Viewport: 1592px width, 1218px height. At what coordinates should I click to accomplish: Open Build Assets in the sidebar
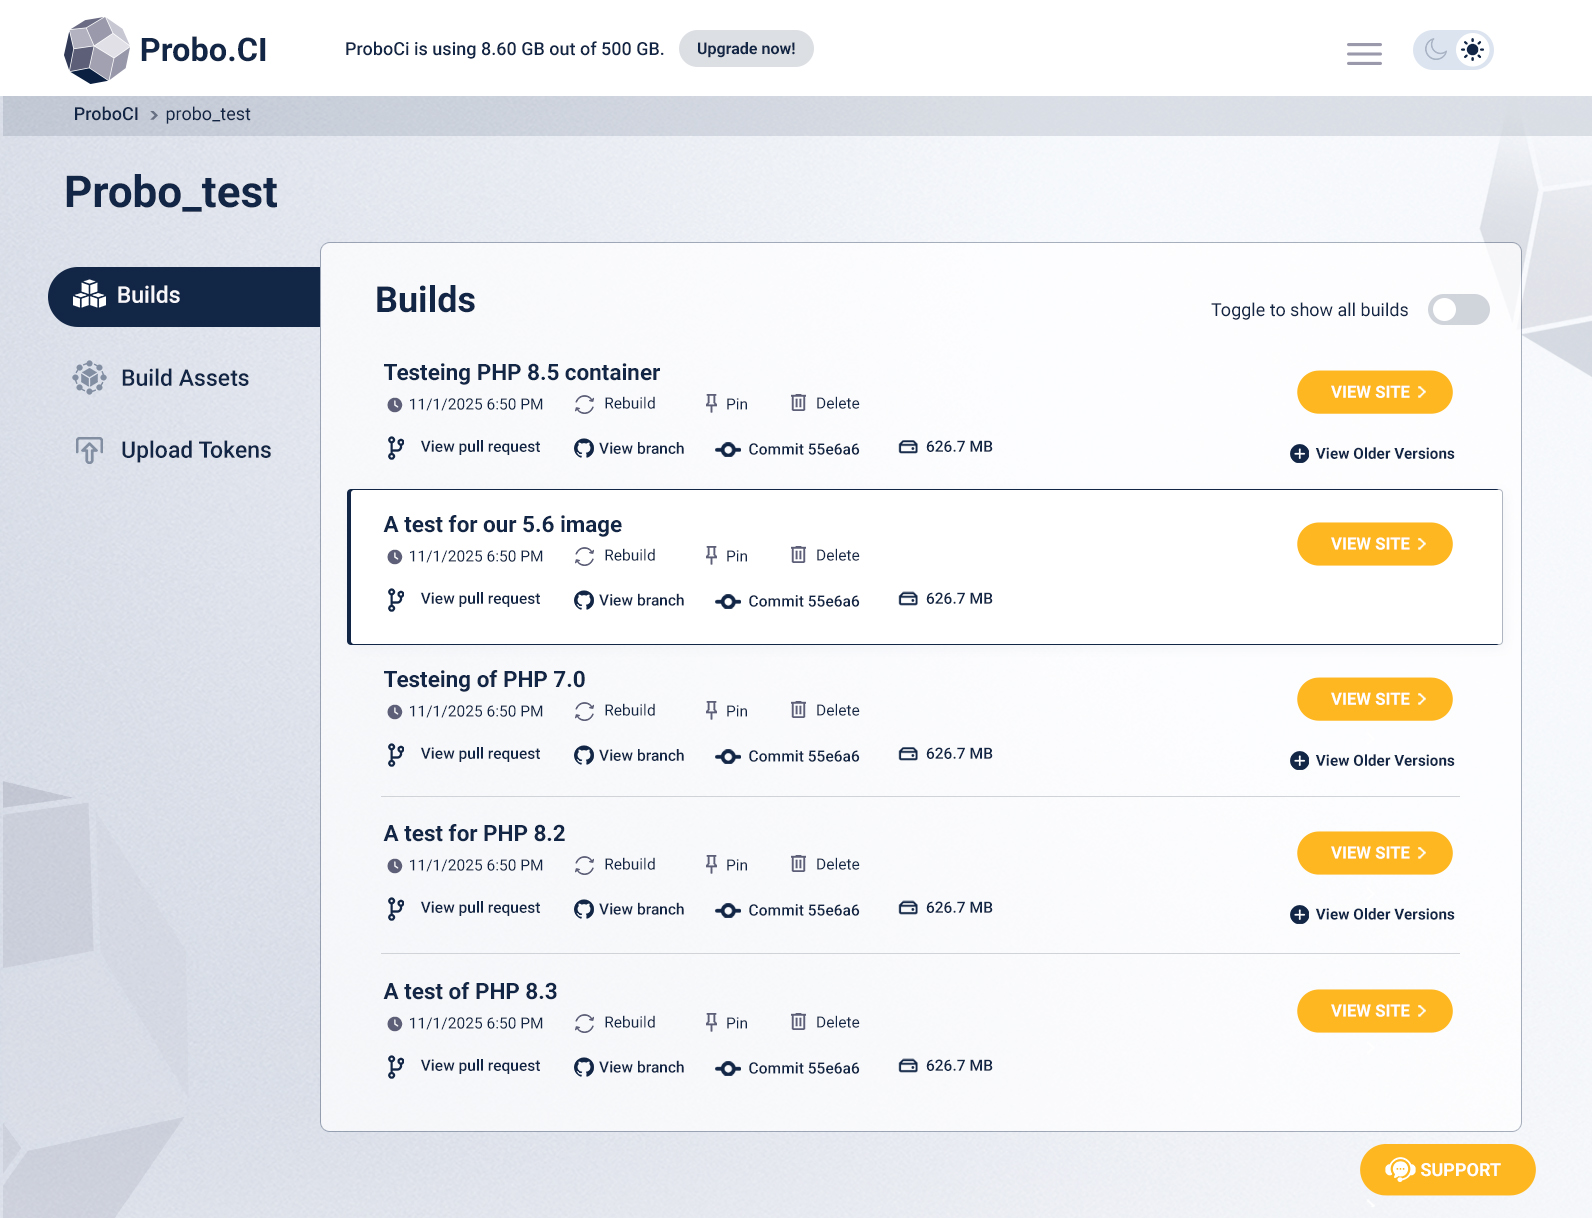click(184, 378)
